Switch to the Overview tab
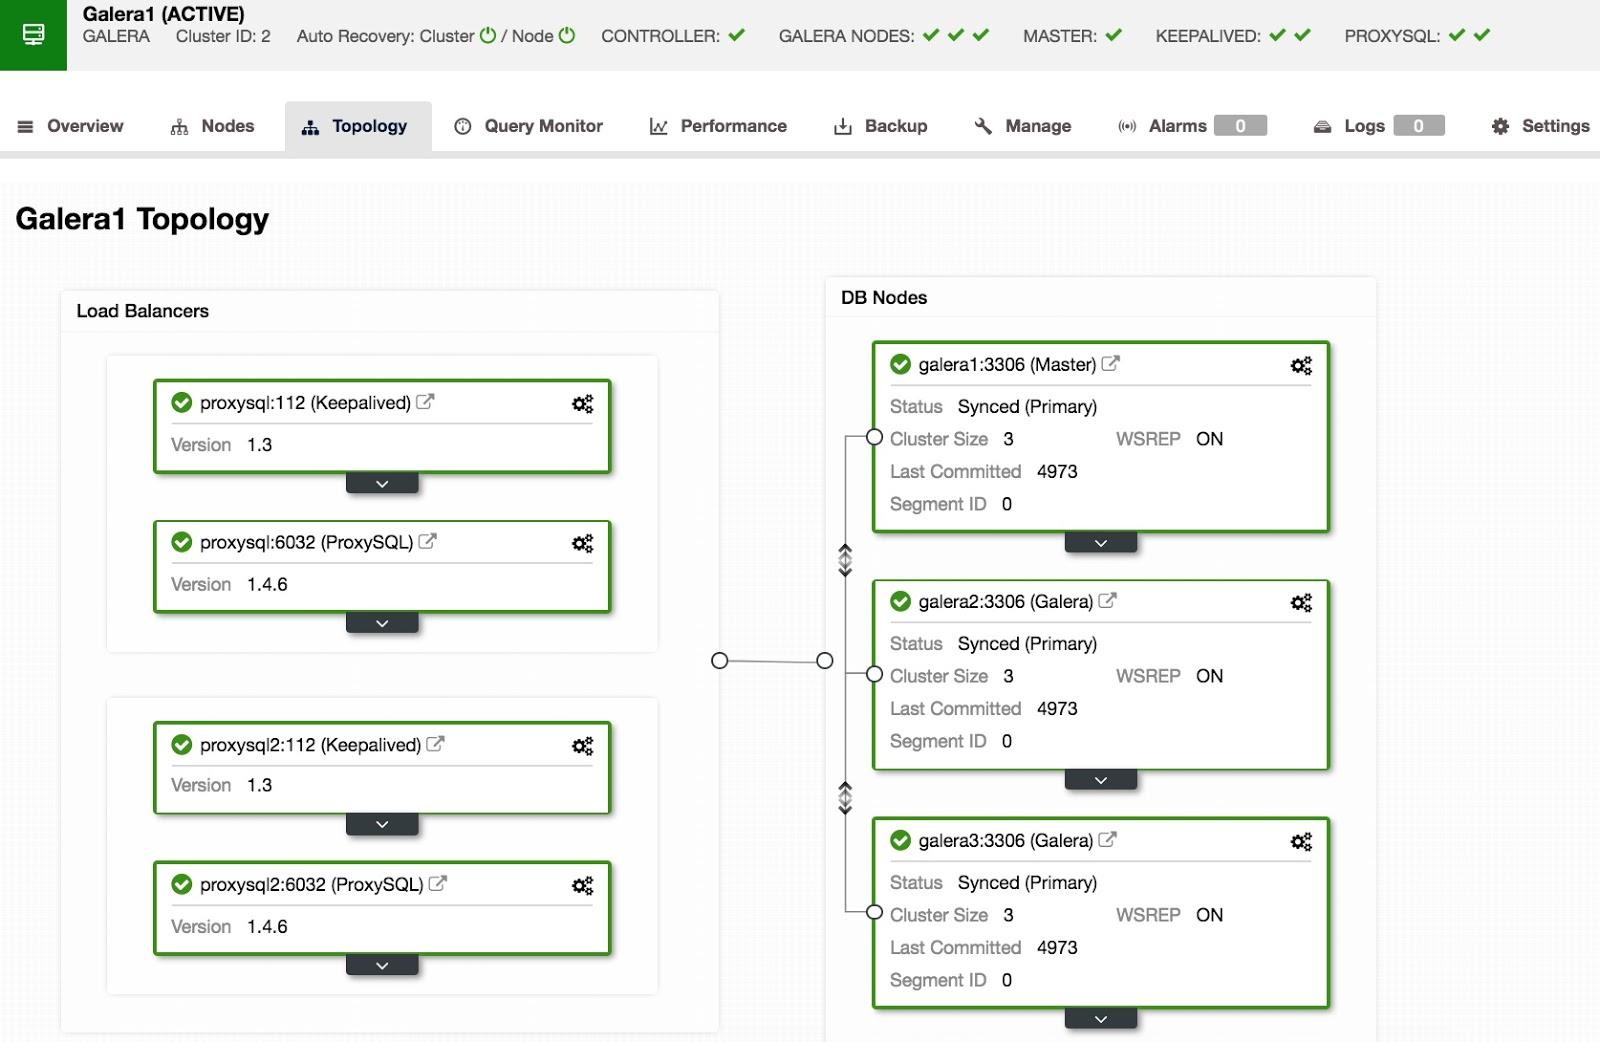The height and width of the screenshot is (1042, 1600). (x=70, y=126)
